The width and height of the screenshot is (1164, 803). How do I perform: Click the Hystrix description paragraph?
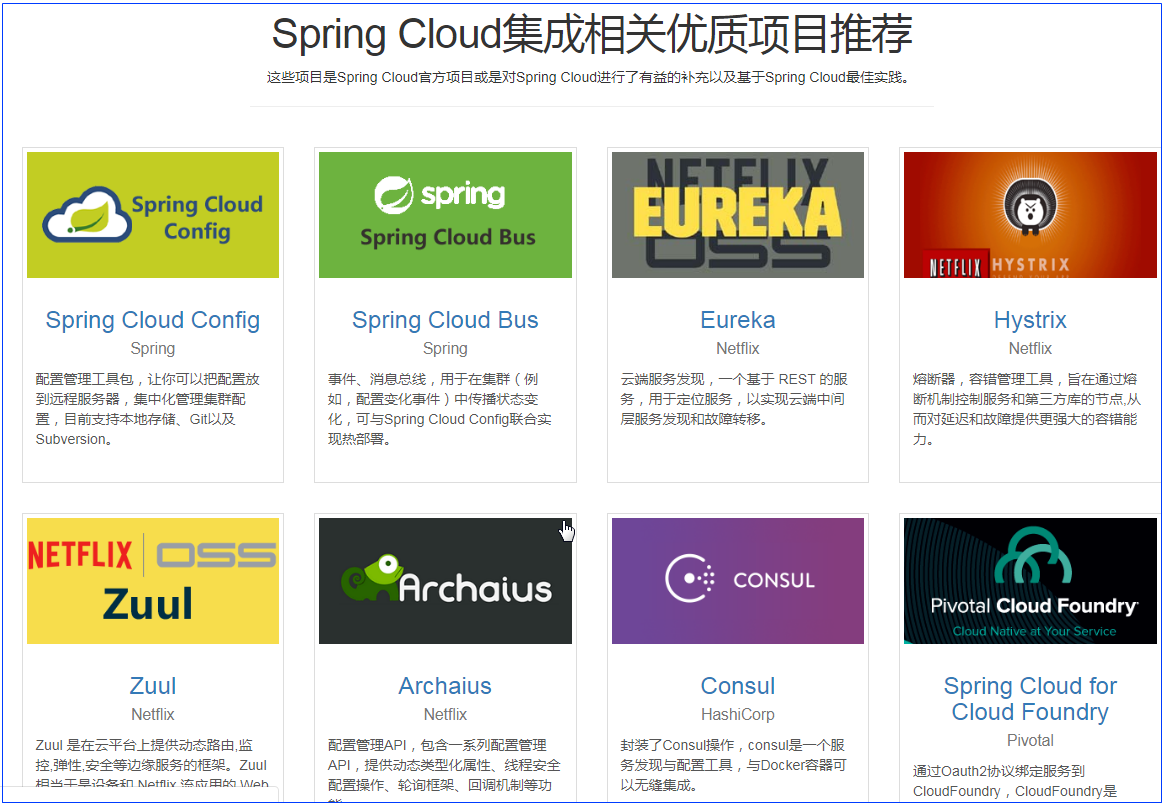coord(1027,409)
